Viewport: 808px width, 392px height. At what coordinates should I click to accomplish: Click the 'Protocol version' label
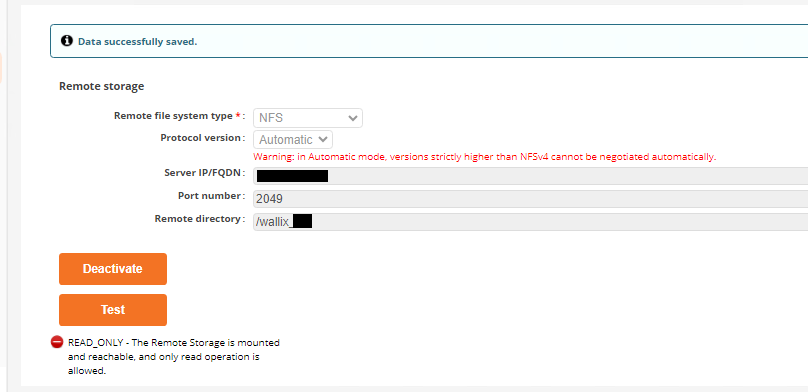[200, 138]
